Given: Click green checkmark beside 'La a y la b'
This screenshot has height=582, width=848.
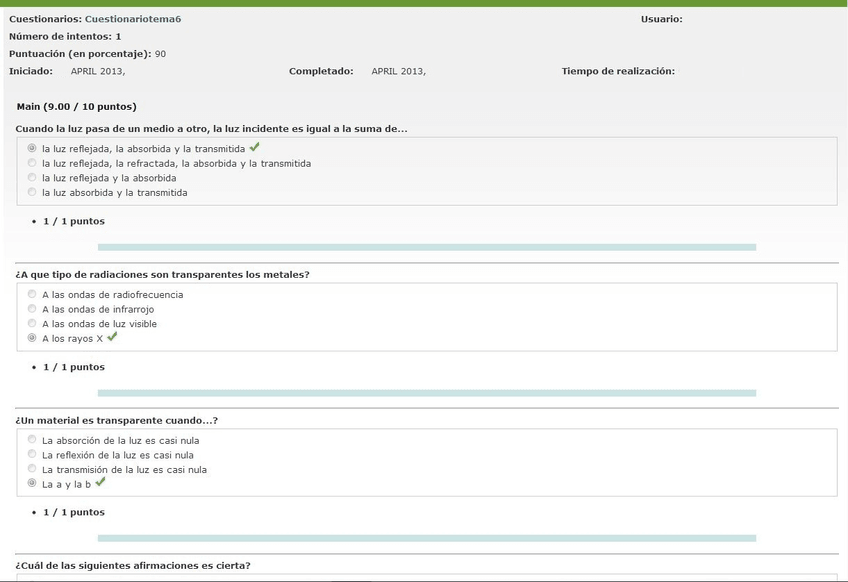Looking at the screenshot, I should point(100,482).
